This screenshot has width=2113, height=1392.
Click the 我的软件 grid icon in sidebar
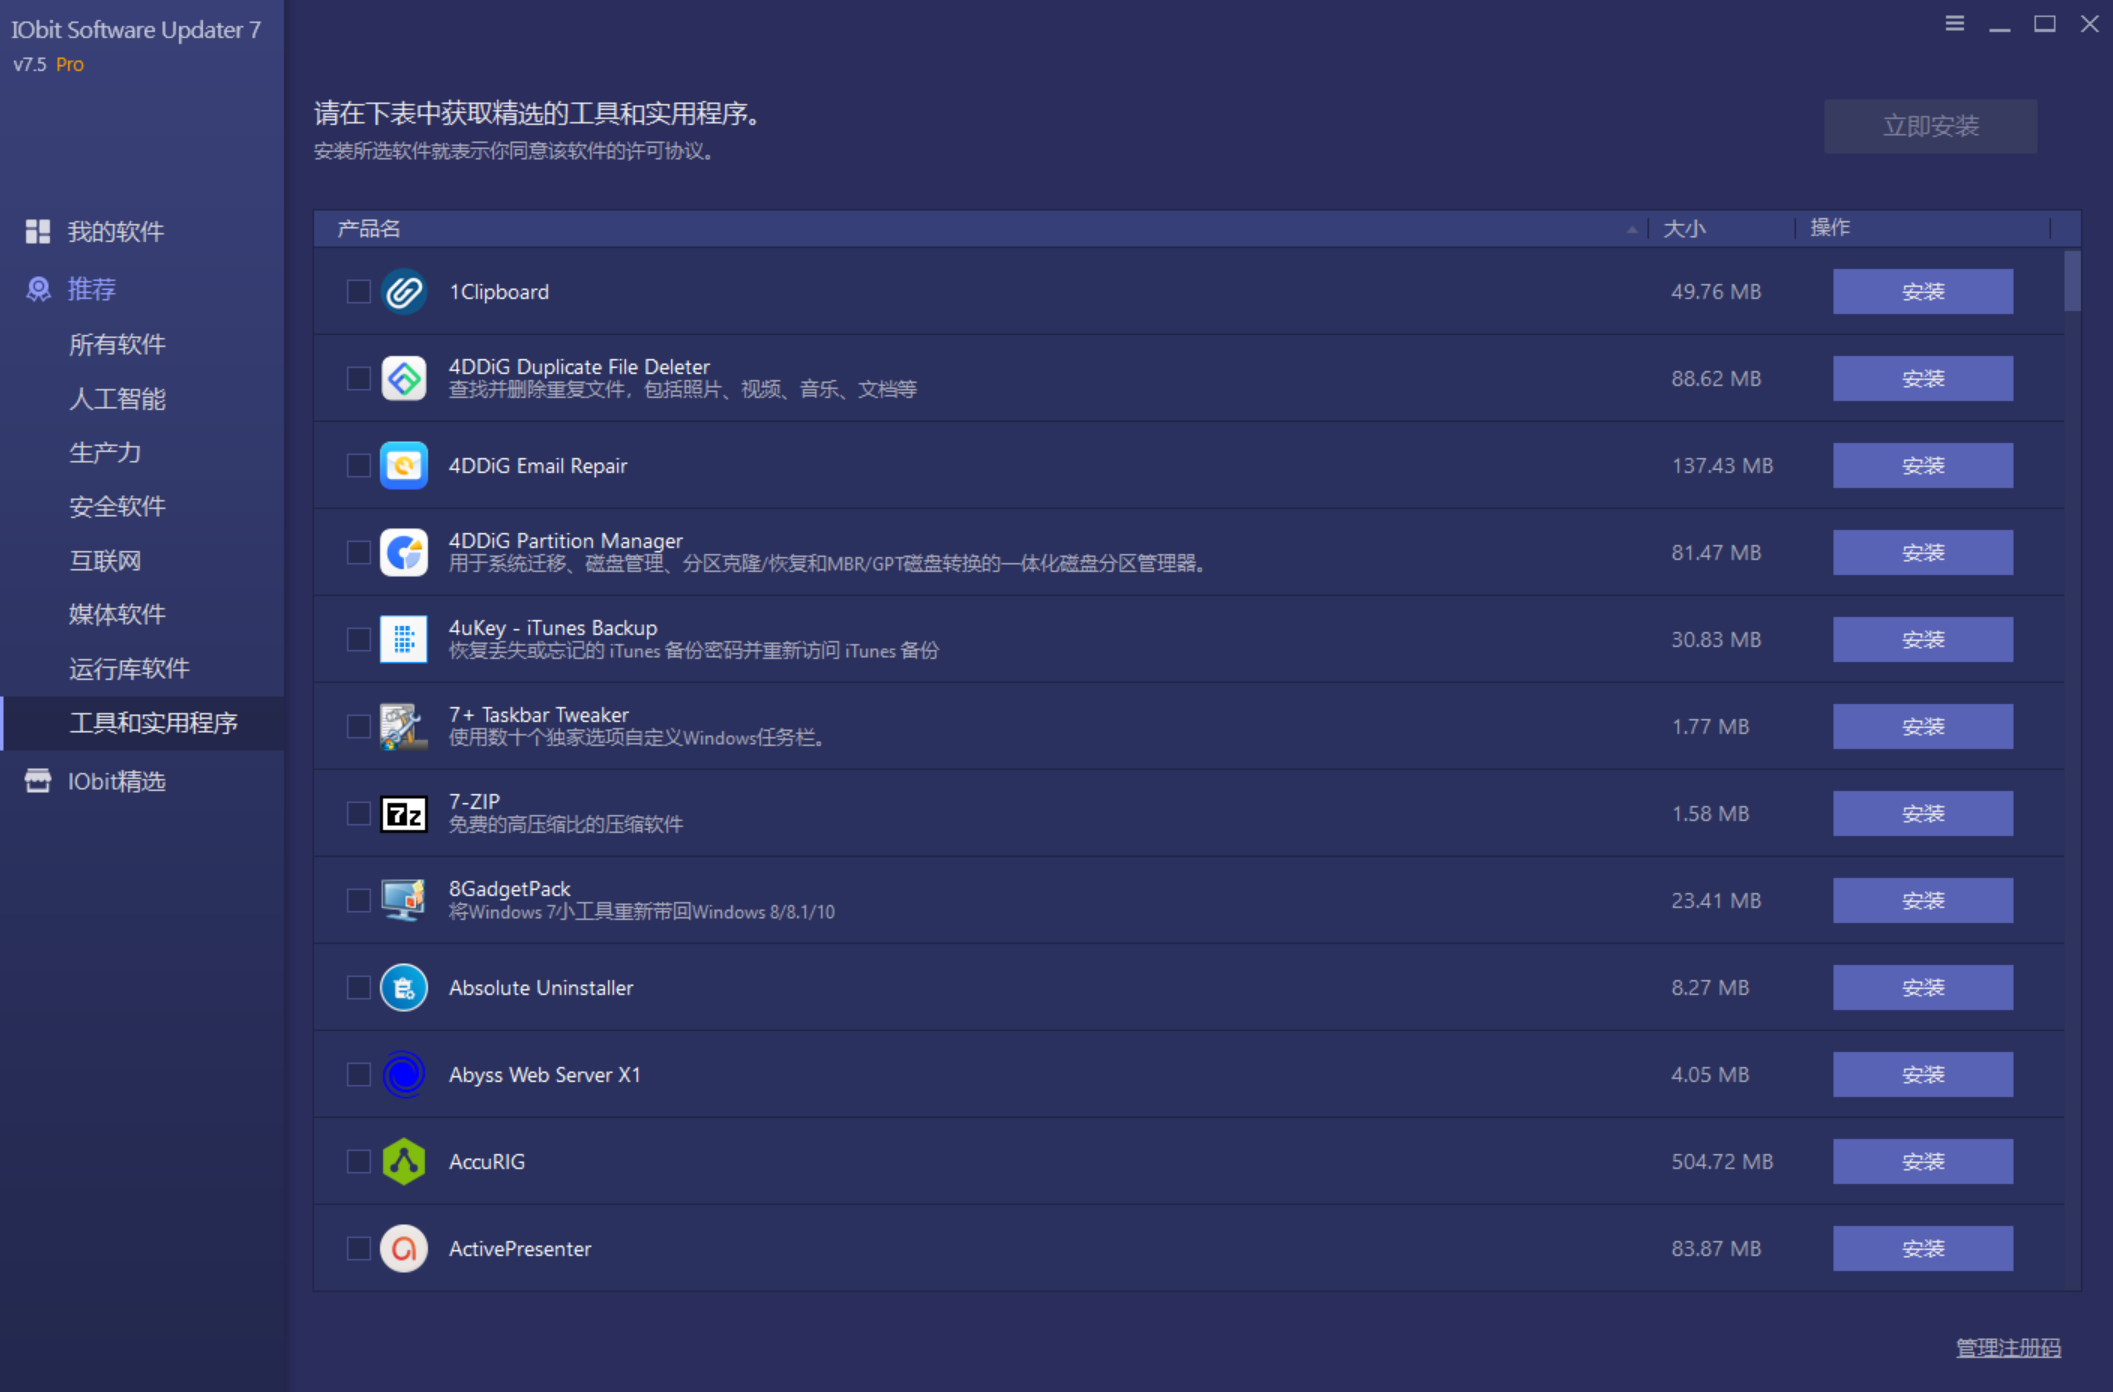[x=38, y=232]
